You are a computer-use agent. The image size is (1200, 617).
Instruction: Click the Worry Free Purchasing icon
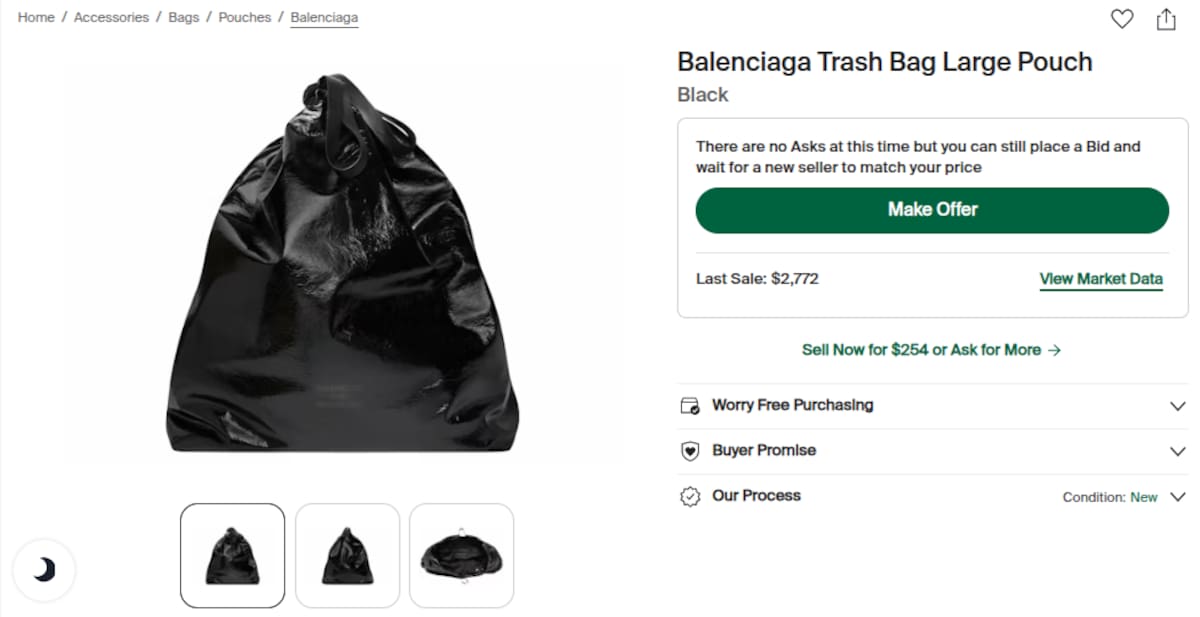(x=689, y=406)
